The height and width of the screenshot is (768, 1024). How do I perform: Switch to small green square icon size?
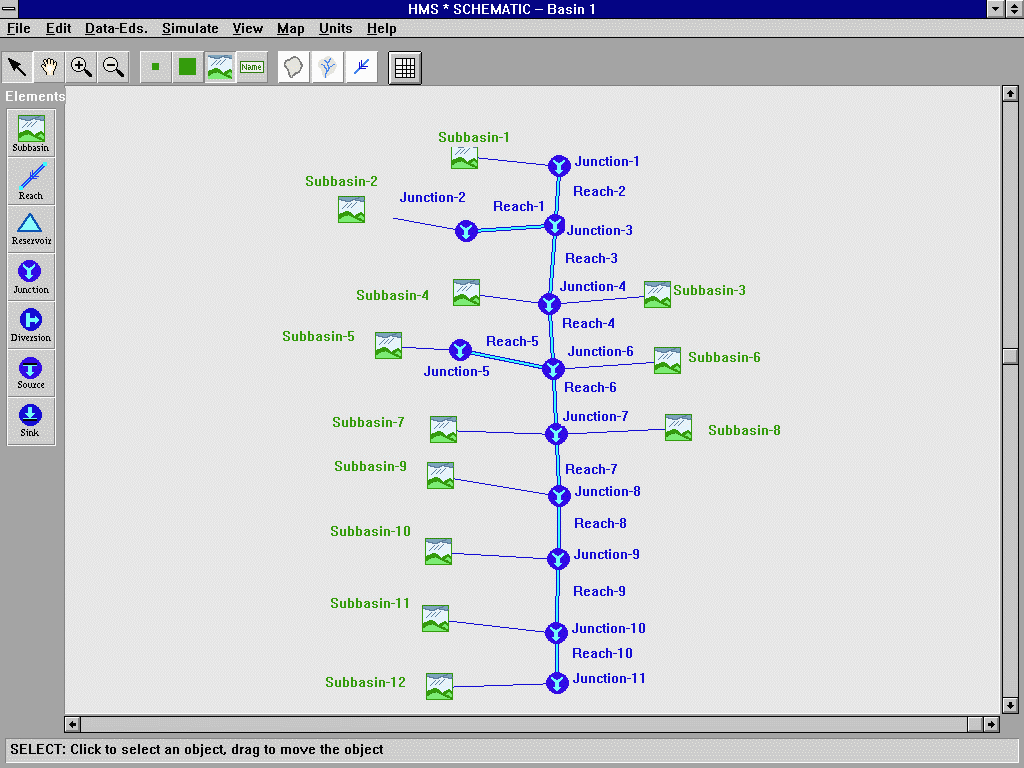point(155,67)
